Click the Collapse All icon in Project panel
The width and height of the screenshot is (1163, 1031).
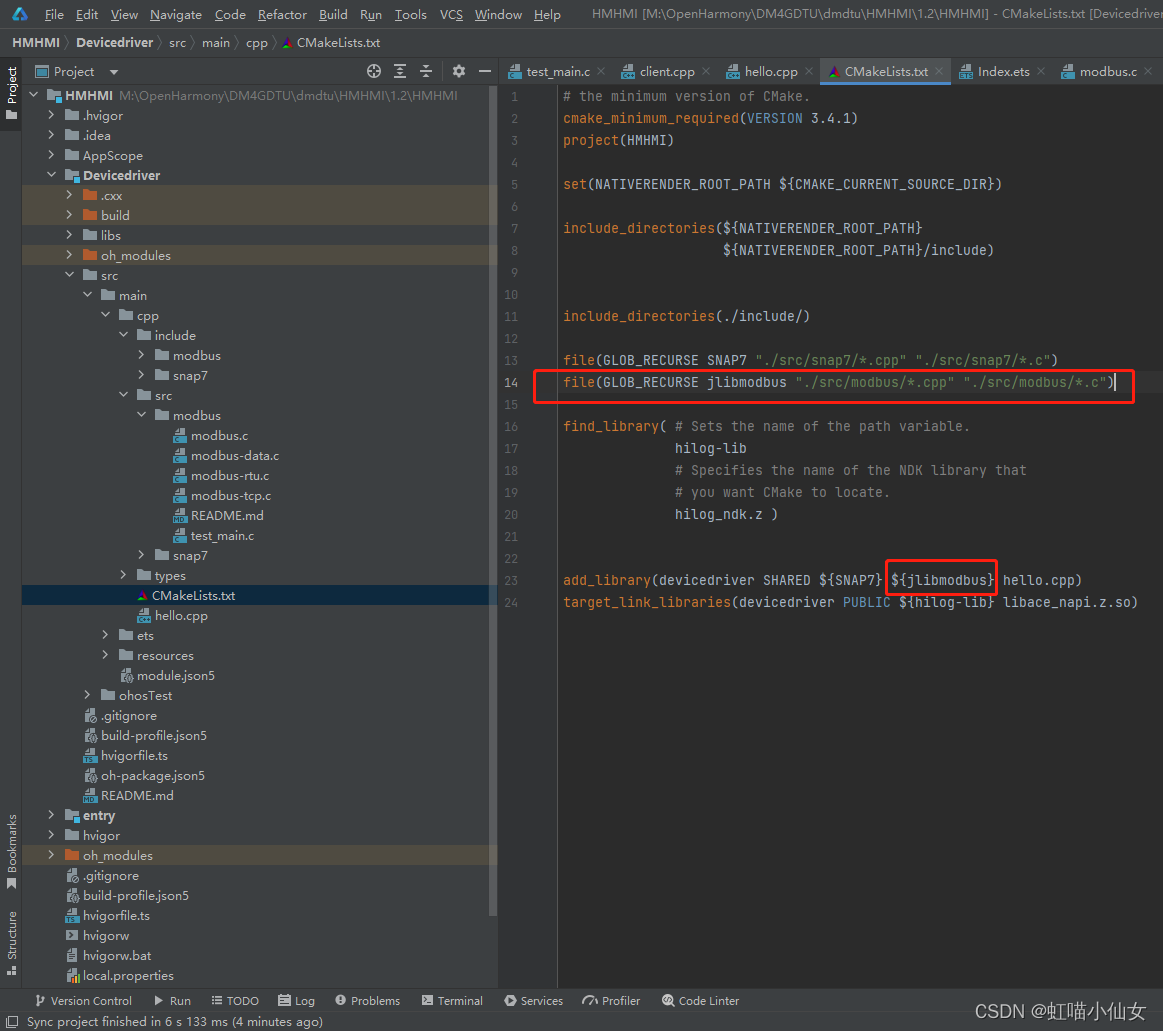[426, 71]
